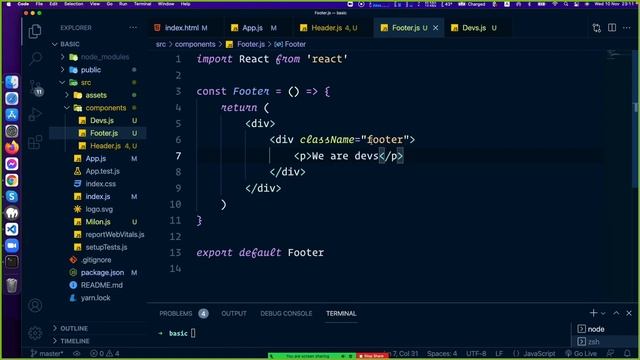Open Skype from the dock
The image size is (640, 360).
[12, 196]
